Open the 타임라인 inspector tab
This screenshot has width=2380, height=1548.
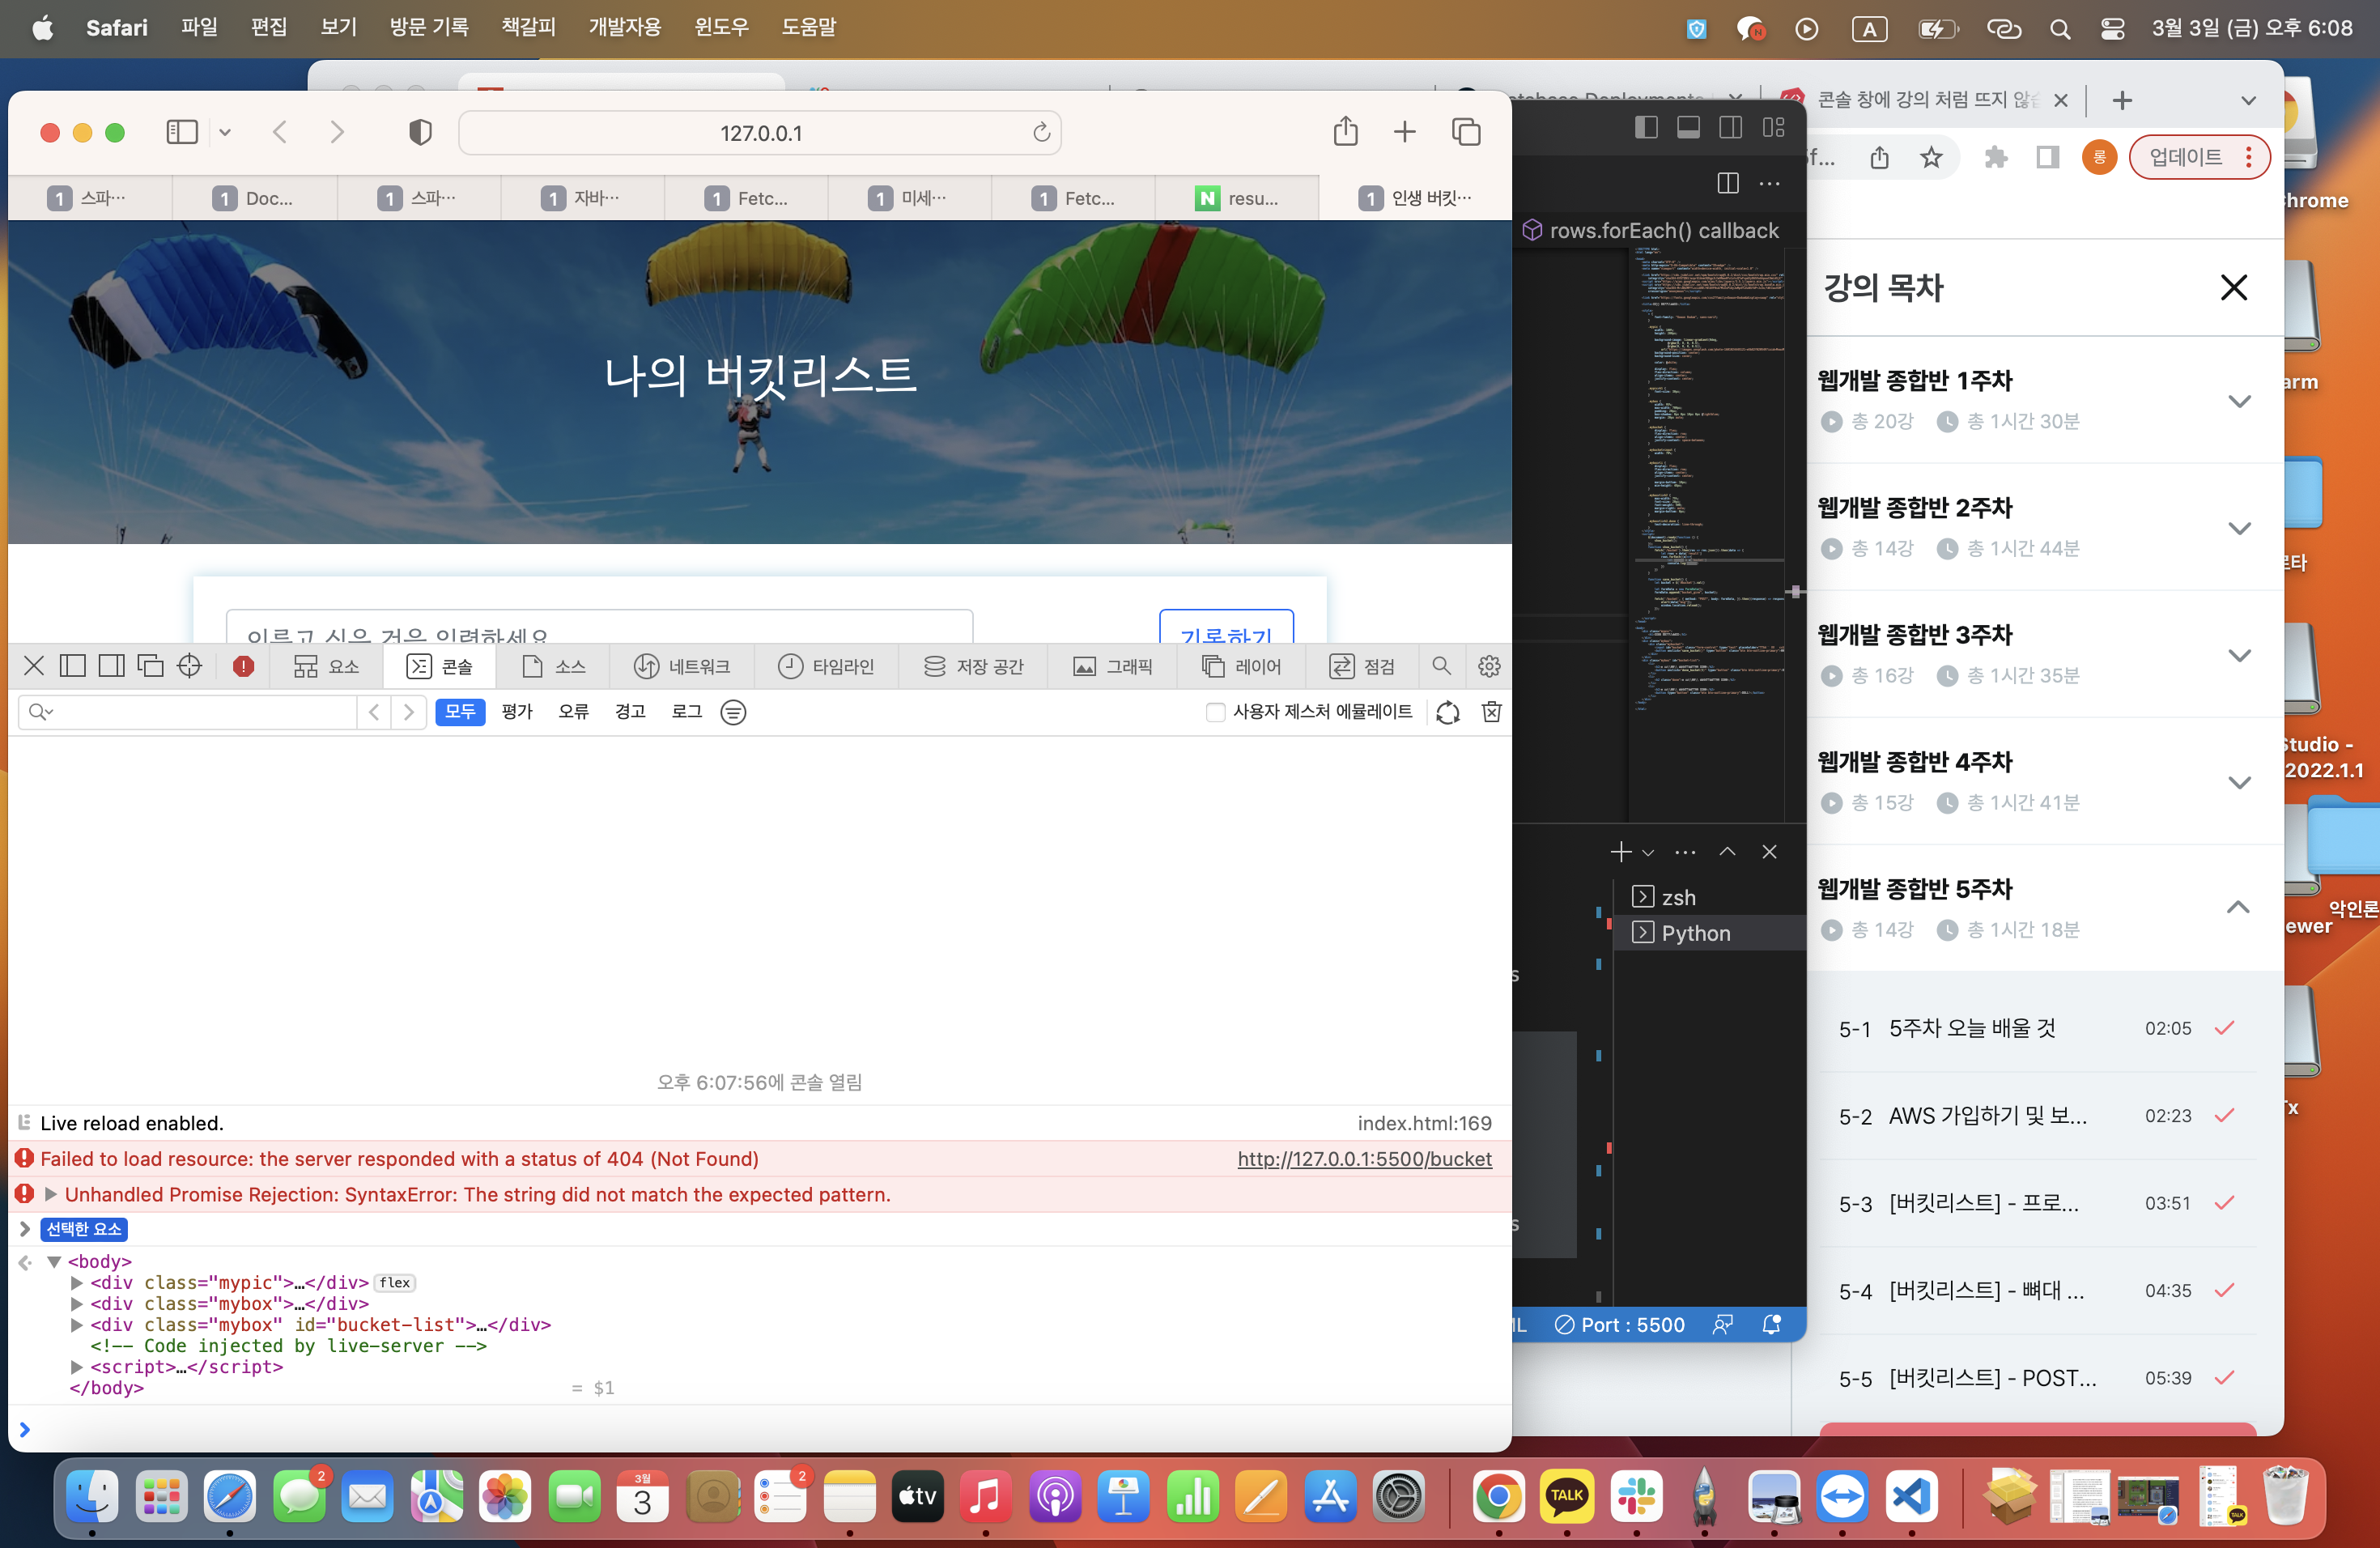(826, 666)
